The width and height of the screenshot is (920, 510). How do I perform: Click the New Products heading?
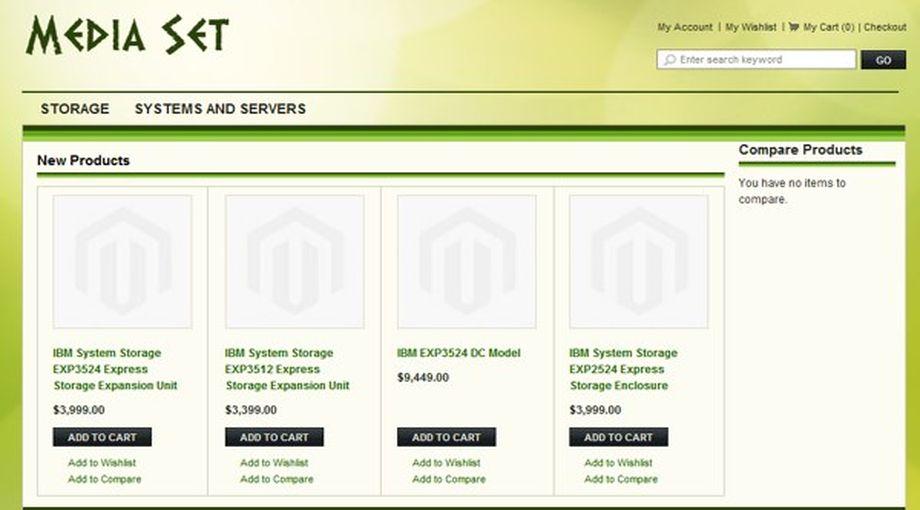pyautogui.click(x=83, y=160)
